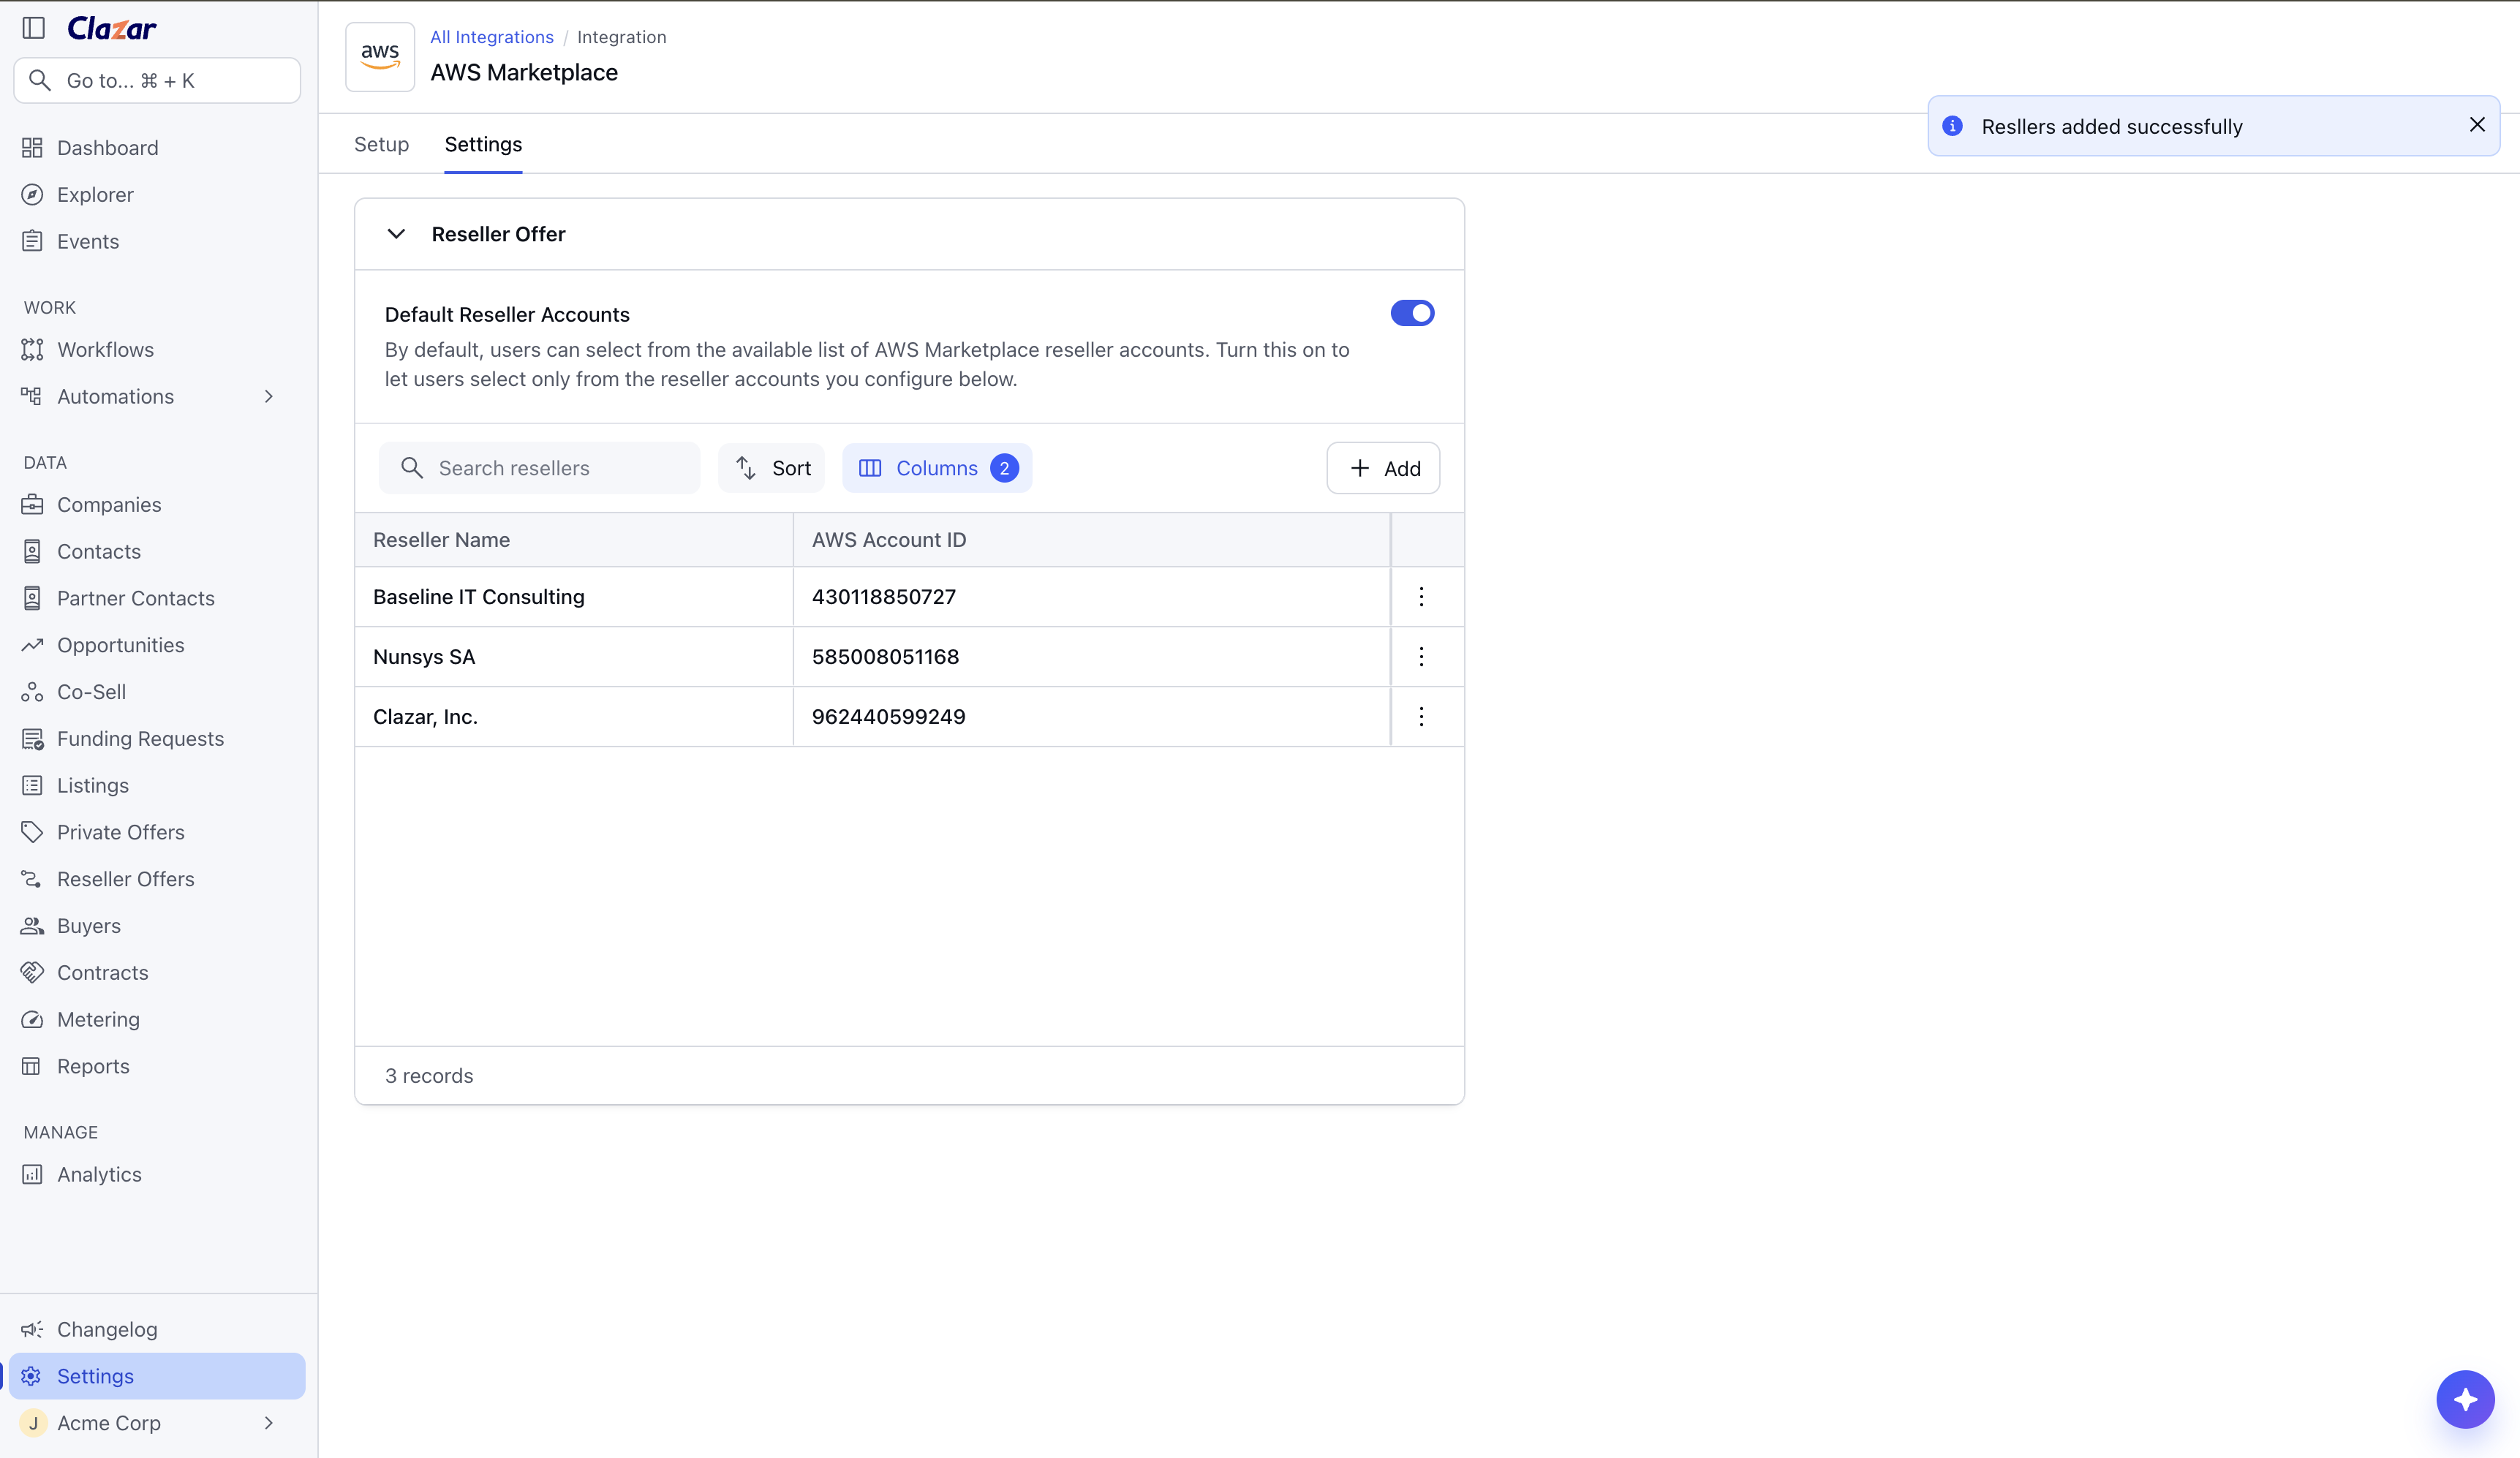The height and width of the screenshot is (1458, 2520).
Task: Dismiss the Resllers added successfully notification
Action: pos(2476,125)
